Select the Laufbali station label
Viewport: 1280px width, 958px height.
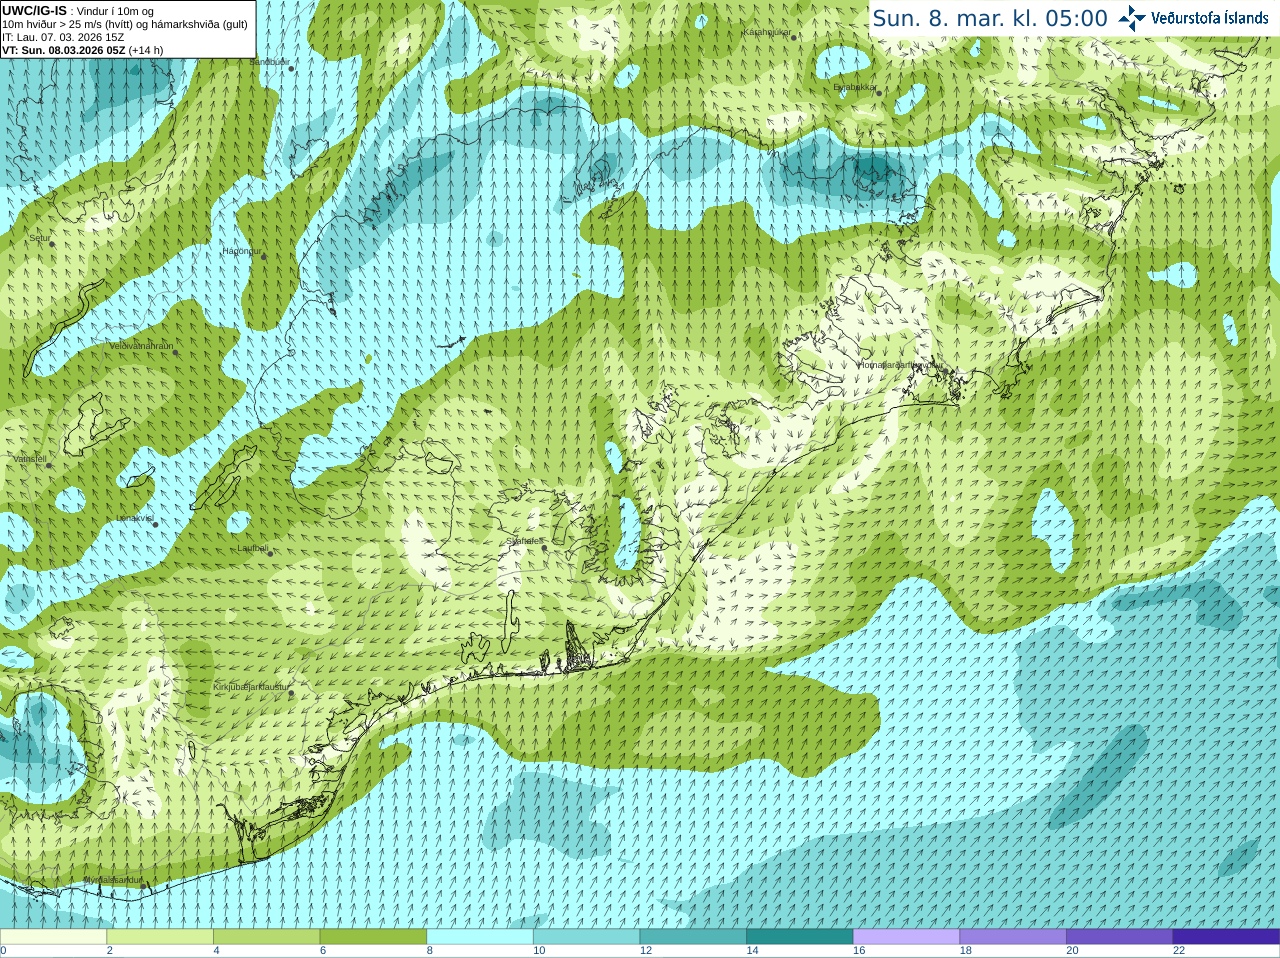[253, 548]
